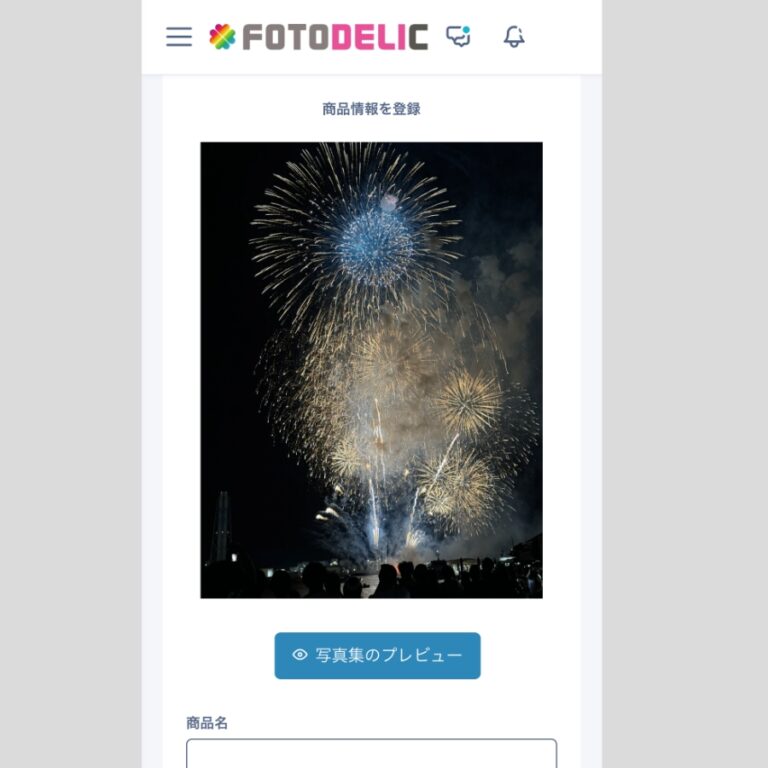Open the notification bell icon
Image resolution: width=768 pixels, height=768 pixels.
(514, 37)
